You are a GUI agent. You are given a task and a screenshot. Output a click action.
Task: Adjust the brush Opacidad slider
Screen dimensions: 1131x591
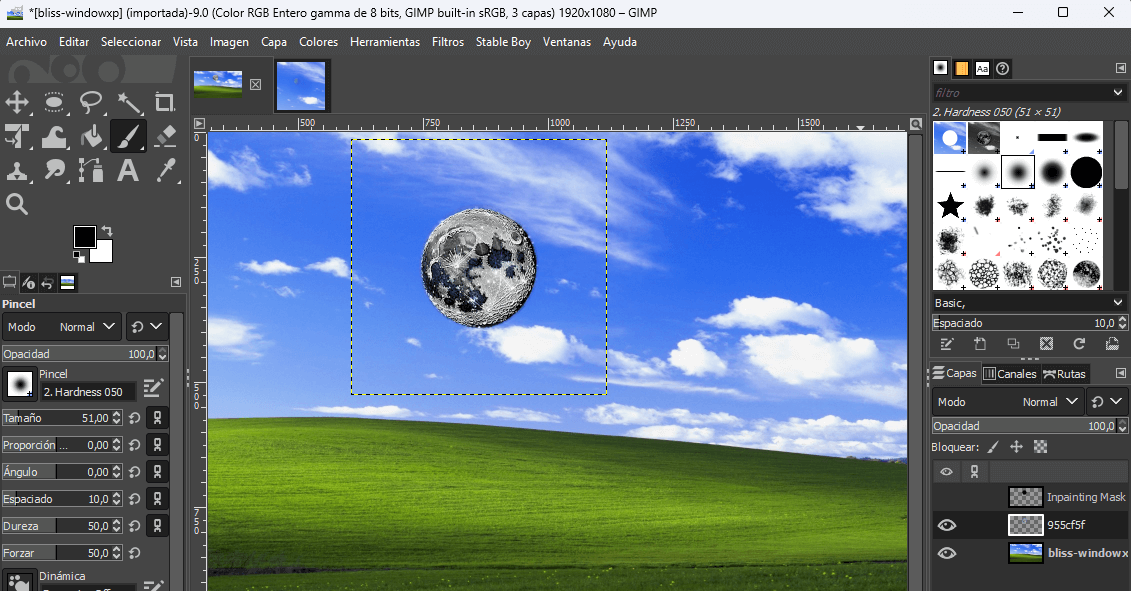[85, 354]
